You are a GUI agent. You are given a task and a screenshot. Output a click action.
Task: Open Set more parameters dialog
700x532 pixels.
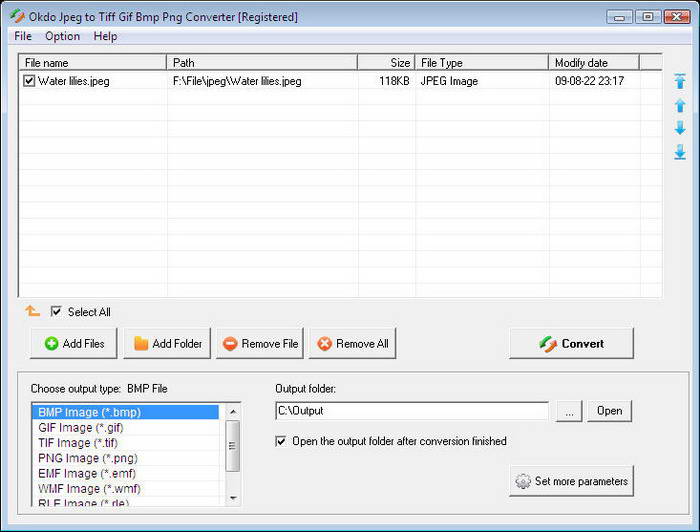coord(571,481)
